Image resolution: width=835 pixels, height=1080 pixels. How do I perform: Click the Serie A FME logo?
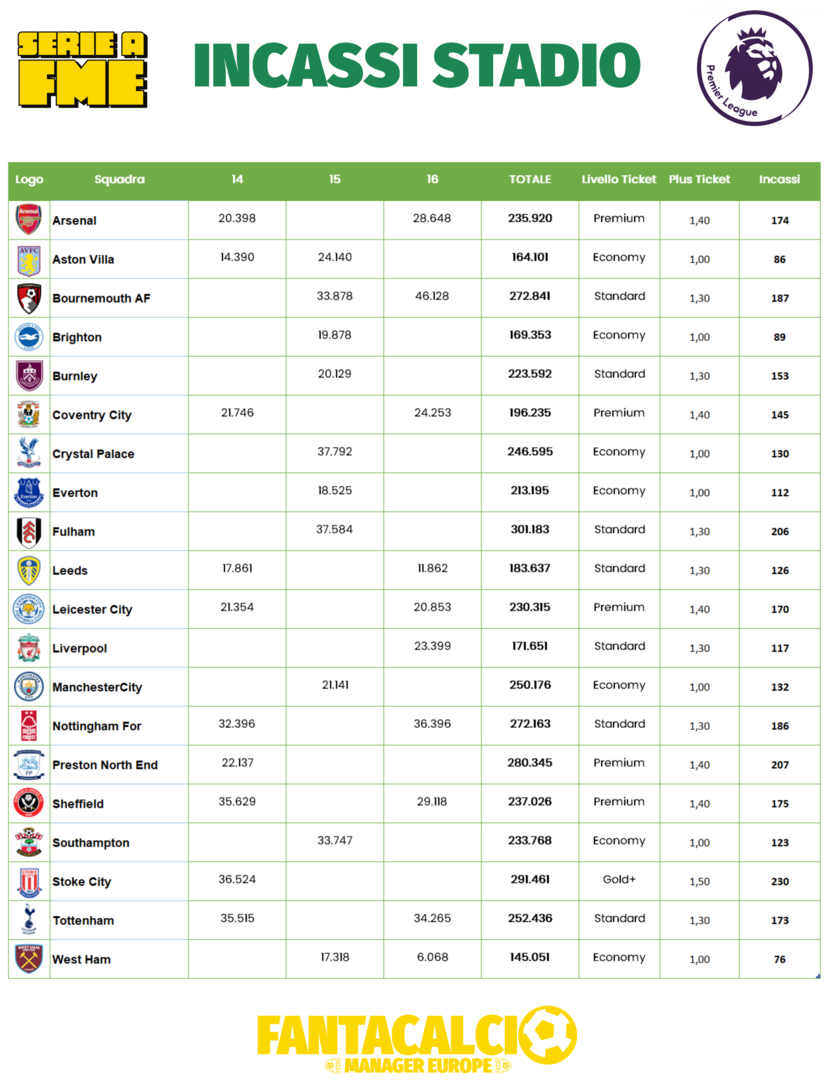point(83,68)
